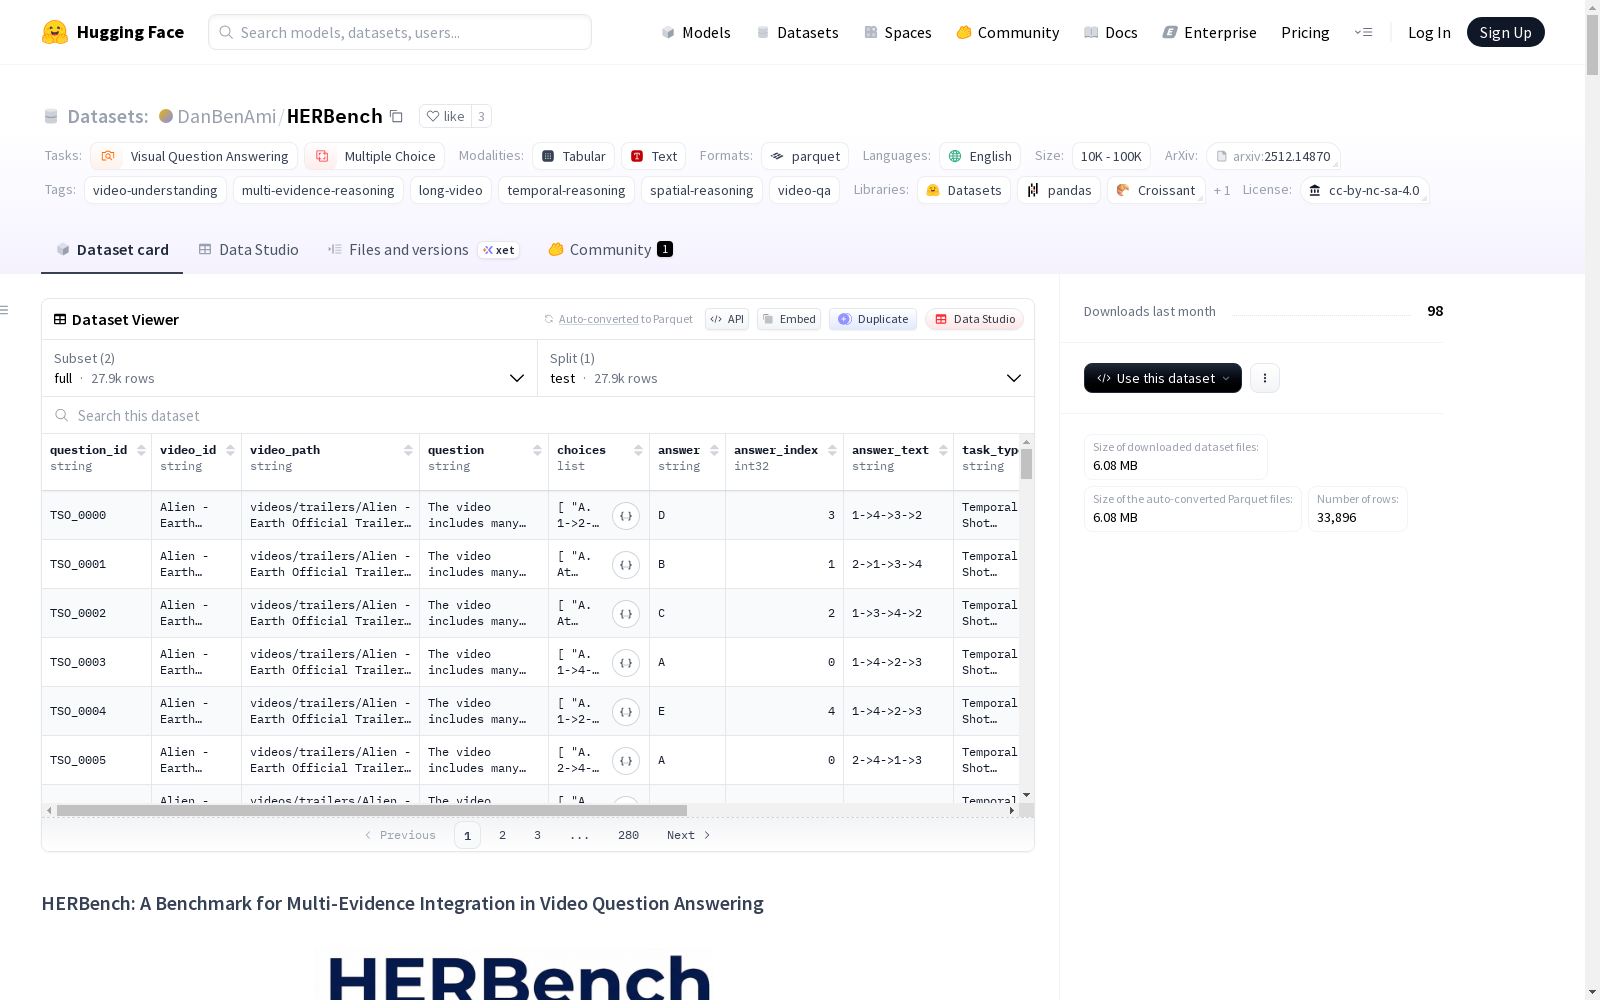Open the dataset three-dot options menu
The width and height of the screenshot is (1600, 1000).
pyautogui.click(x=1265, y=378)
